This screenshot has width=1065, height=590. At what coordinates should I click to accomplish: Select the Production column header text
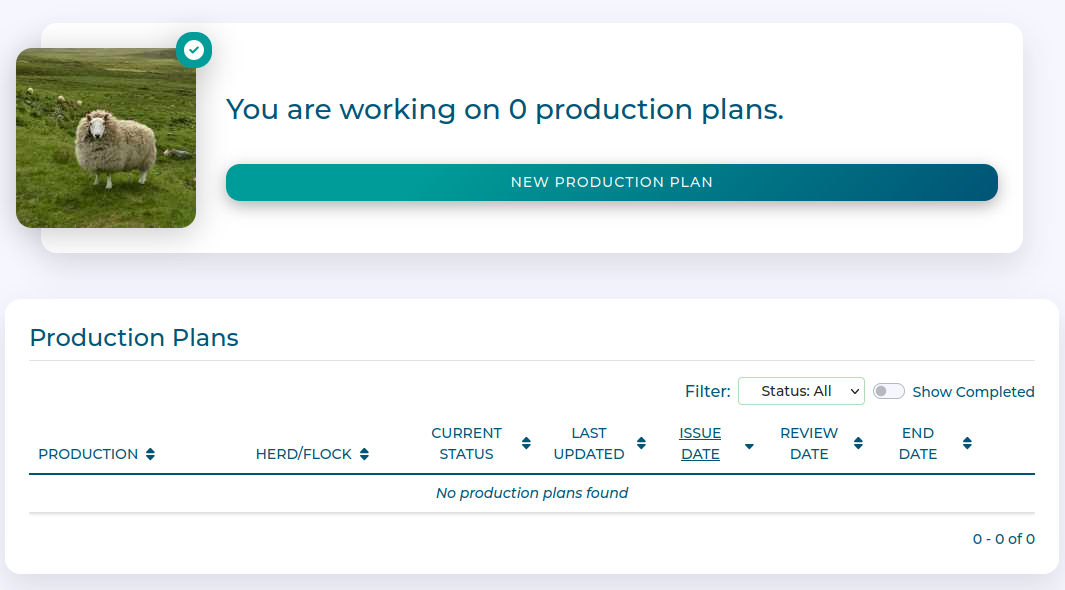point(88,454)
